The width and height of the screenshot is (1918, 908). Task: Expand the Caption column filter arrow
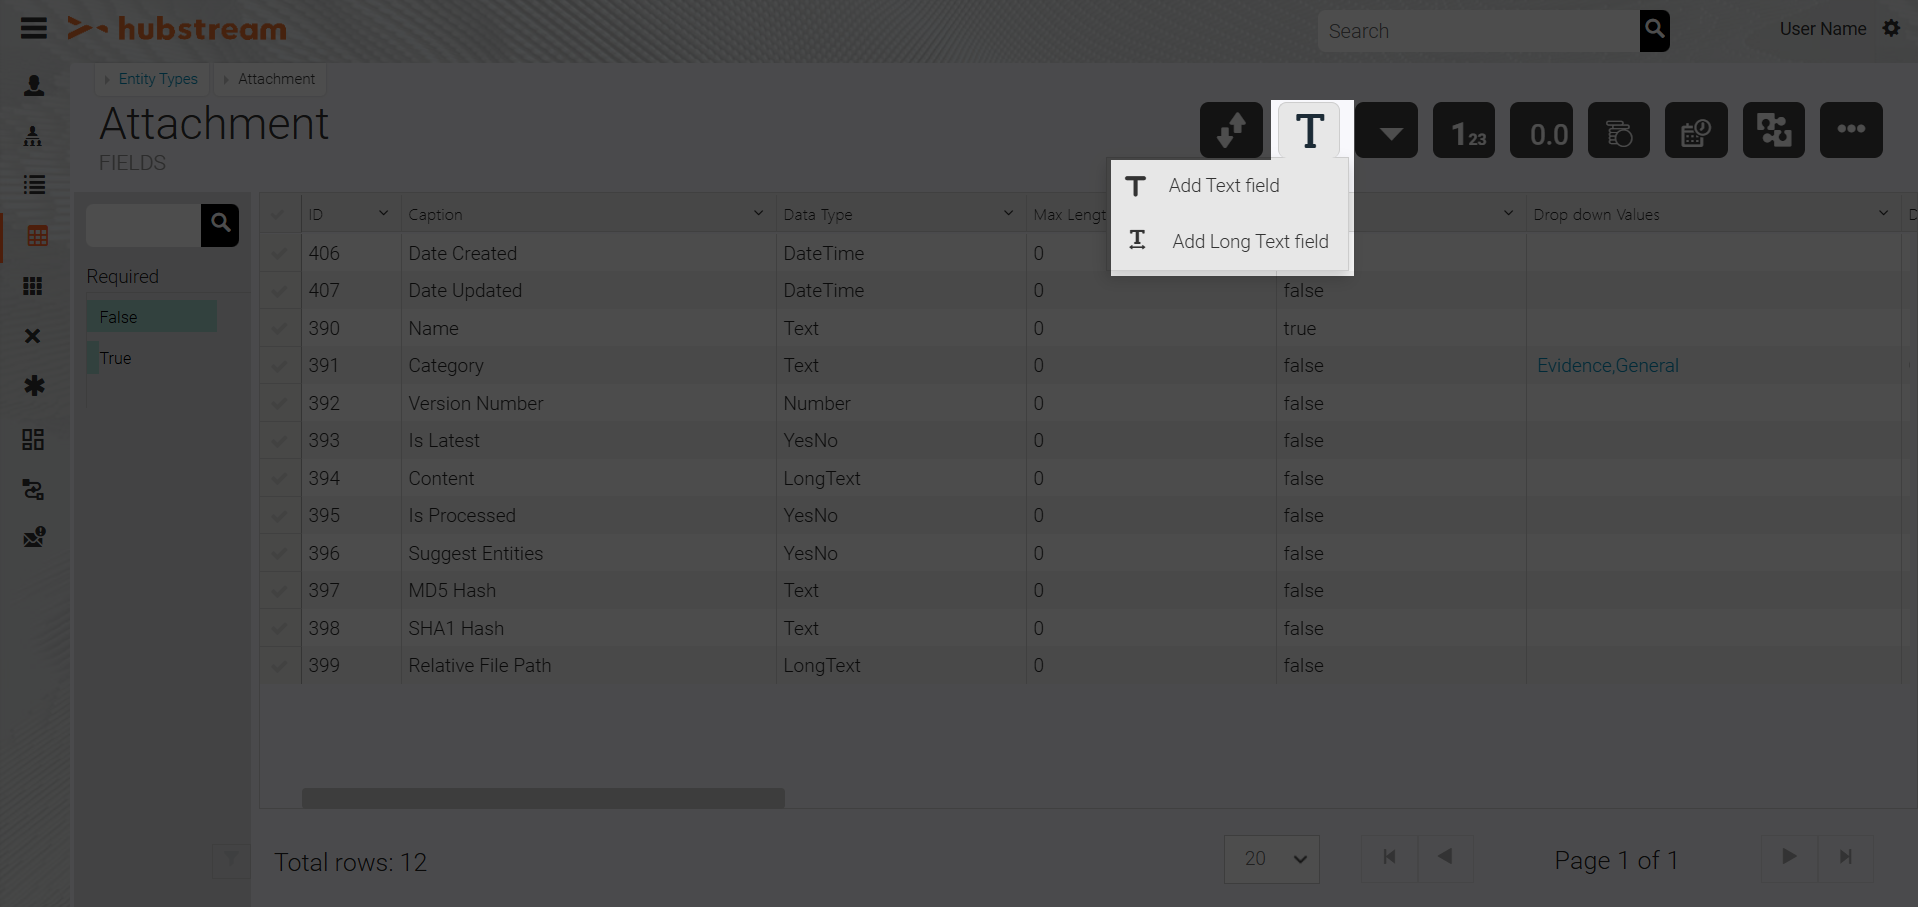(x=758, y=213)
